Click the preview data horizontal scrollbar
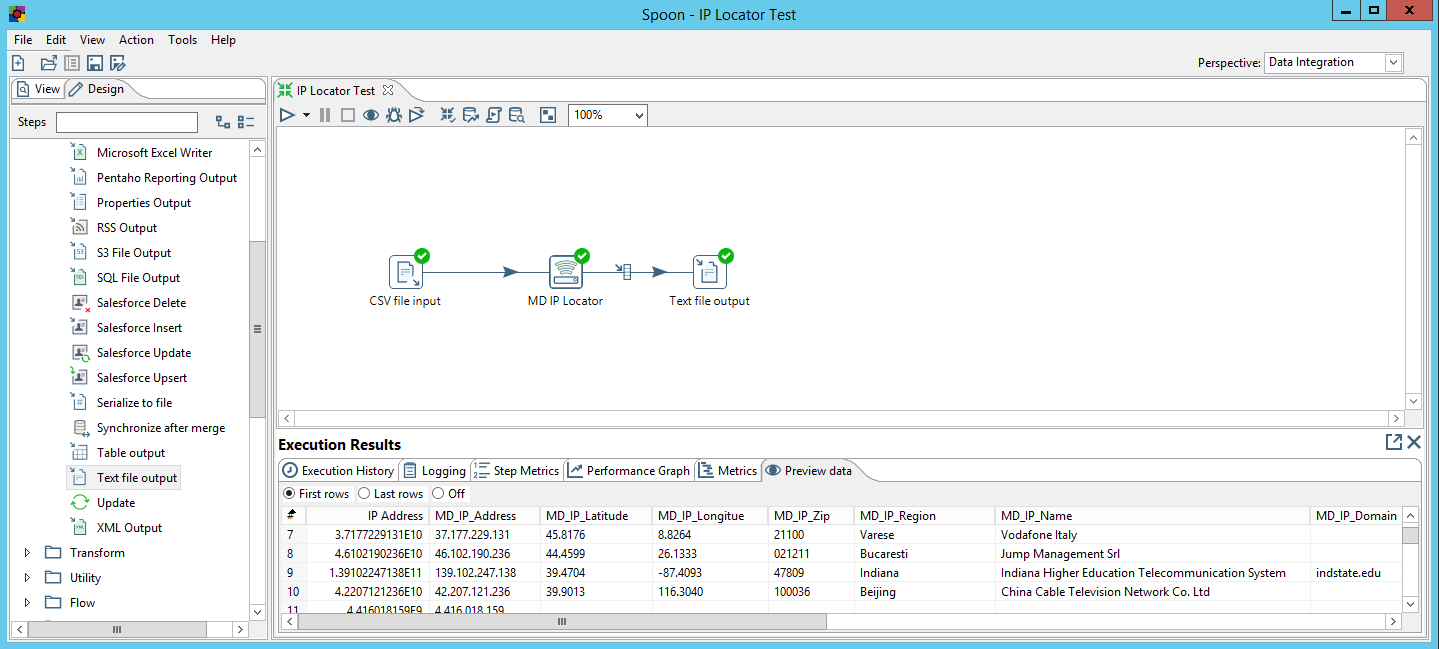The width and height of the screenshot is (1439, 649). point(562,621)
